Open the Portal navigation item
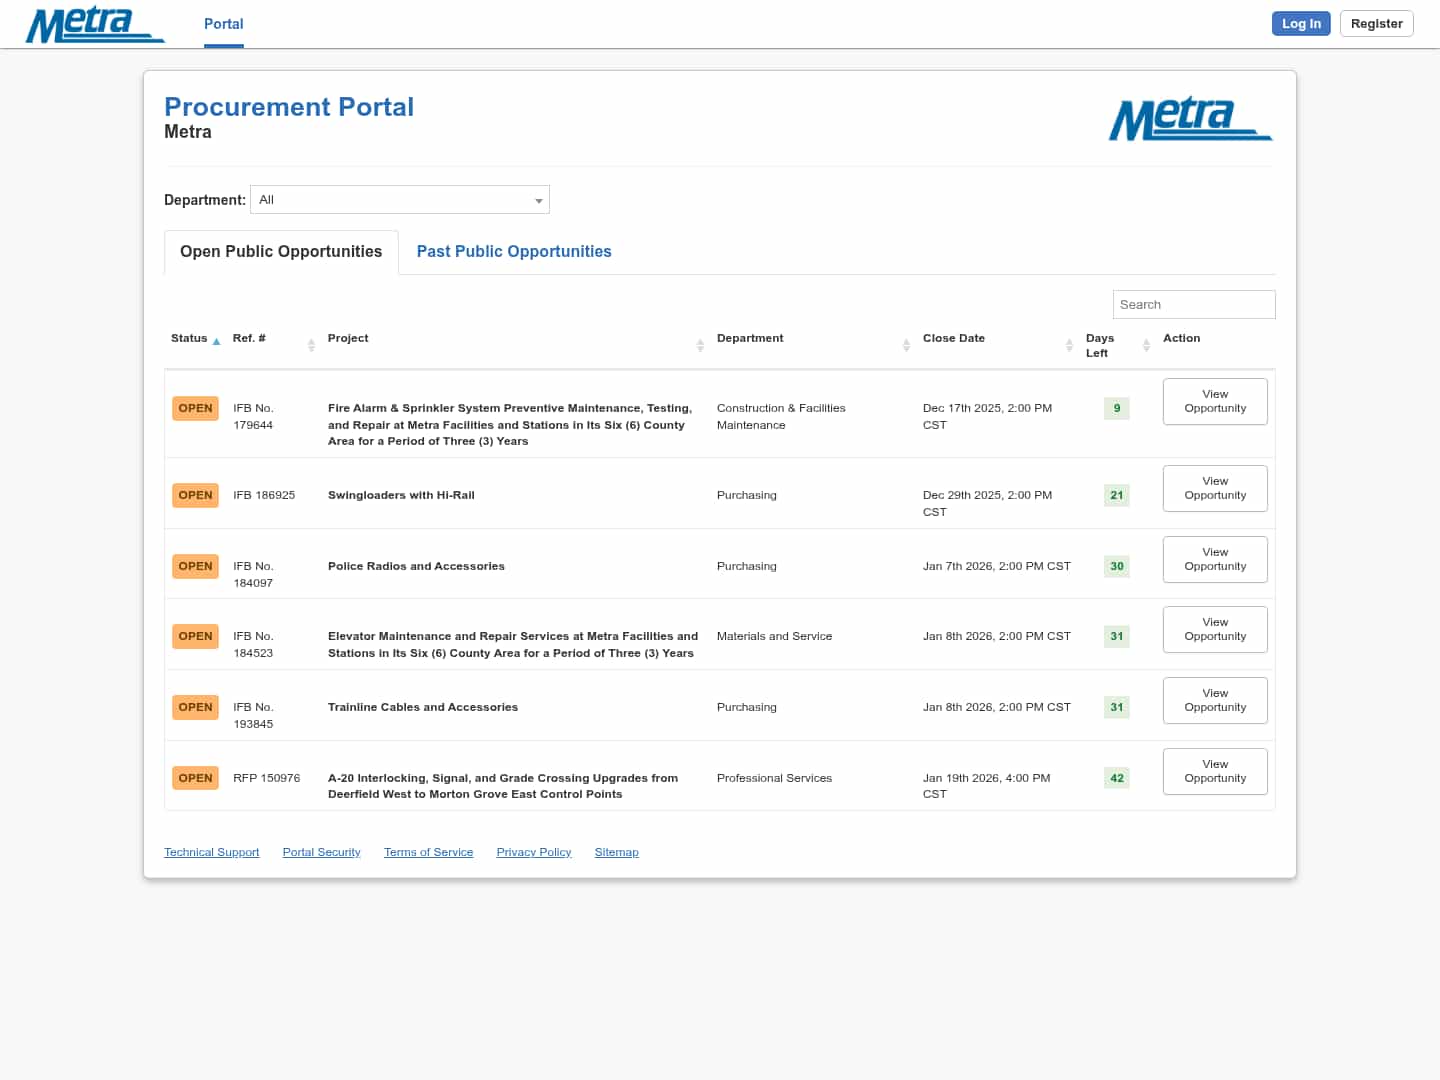 (223, 24)
